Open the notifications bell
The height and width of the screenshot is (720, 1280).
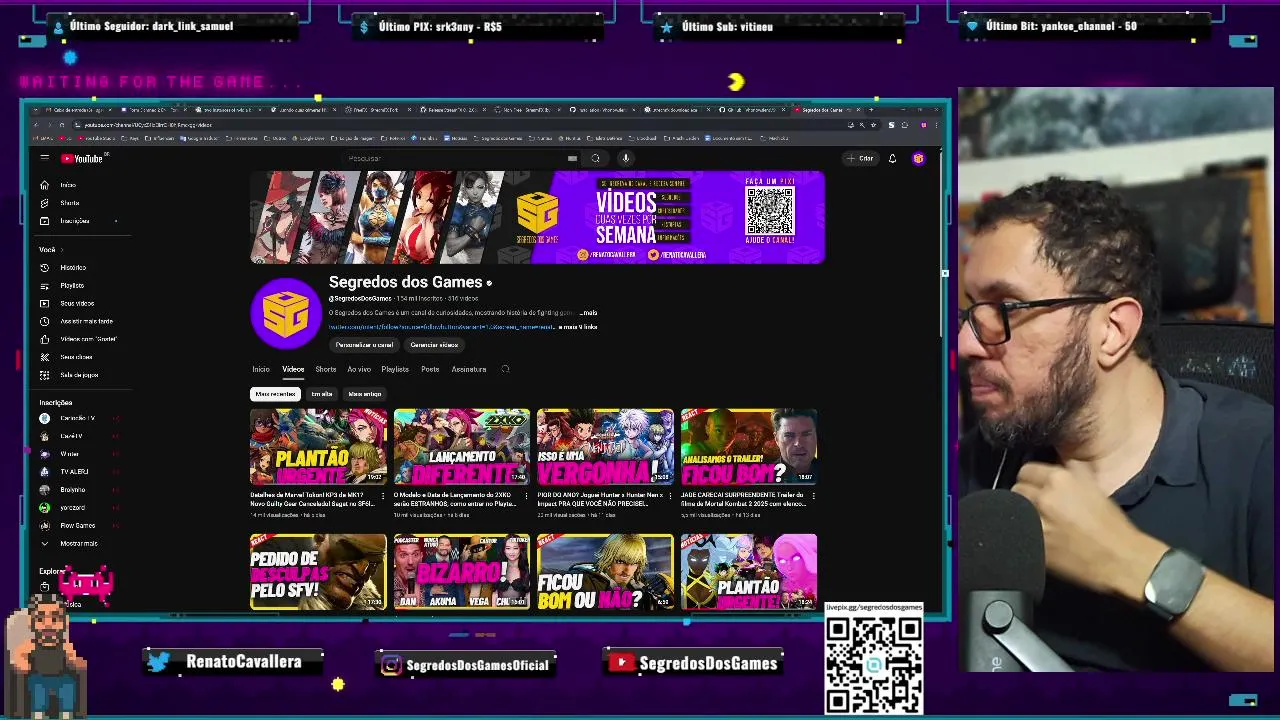click(x=892, y=158)
